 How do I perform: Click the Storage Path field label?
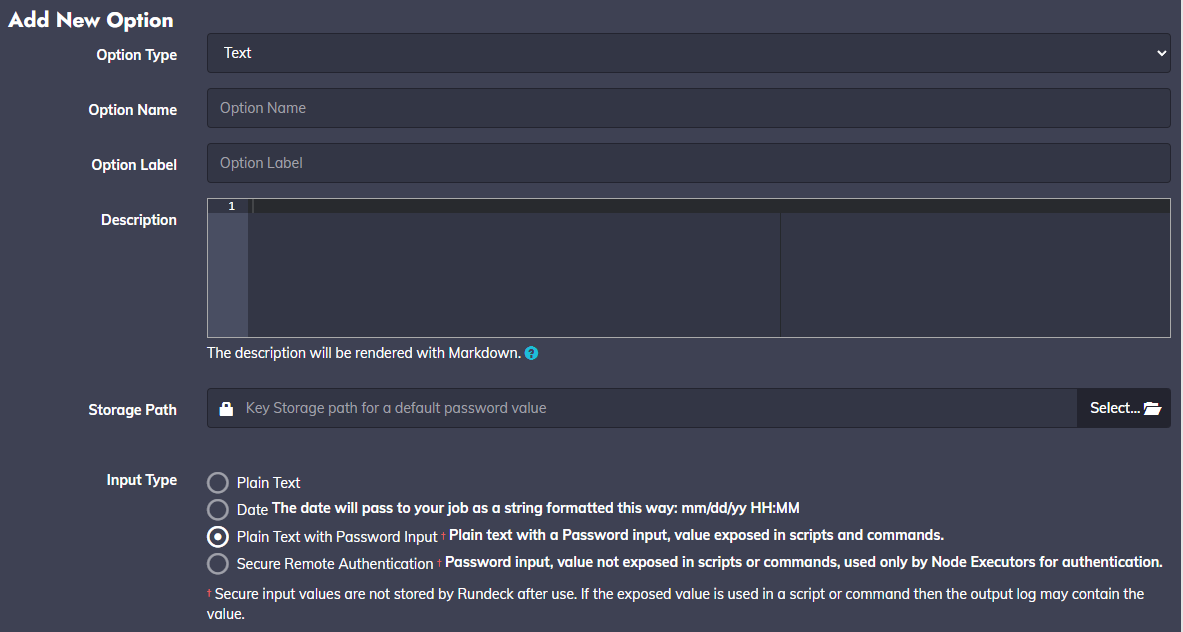(132, 410)
